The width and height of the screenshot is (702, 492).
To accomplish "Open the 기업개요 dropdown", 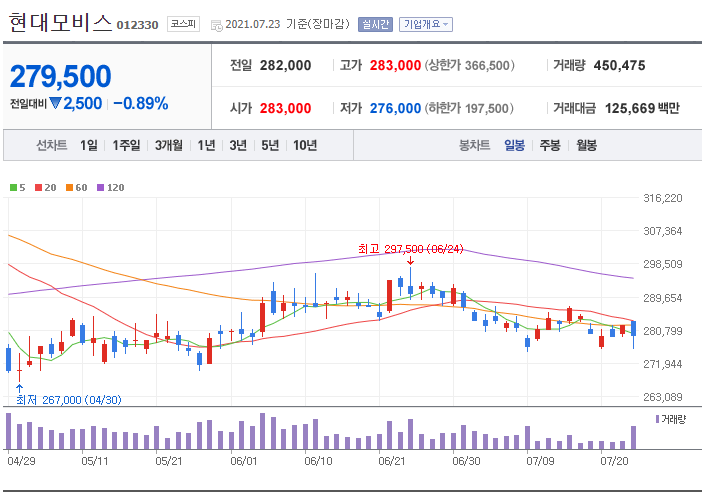I will (x=426, y=24).
